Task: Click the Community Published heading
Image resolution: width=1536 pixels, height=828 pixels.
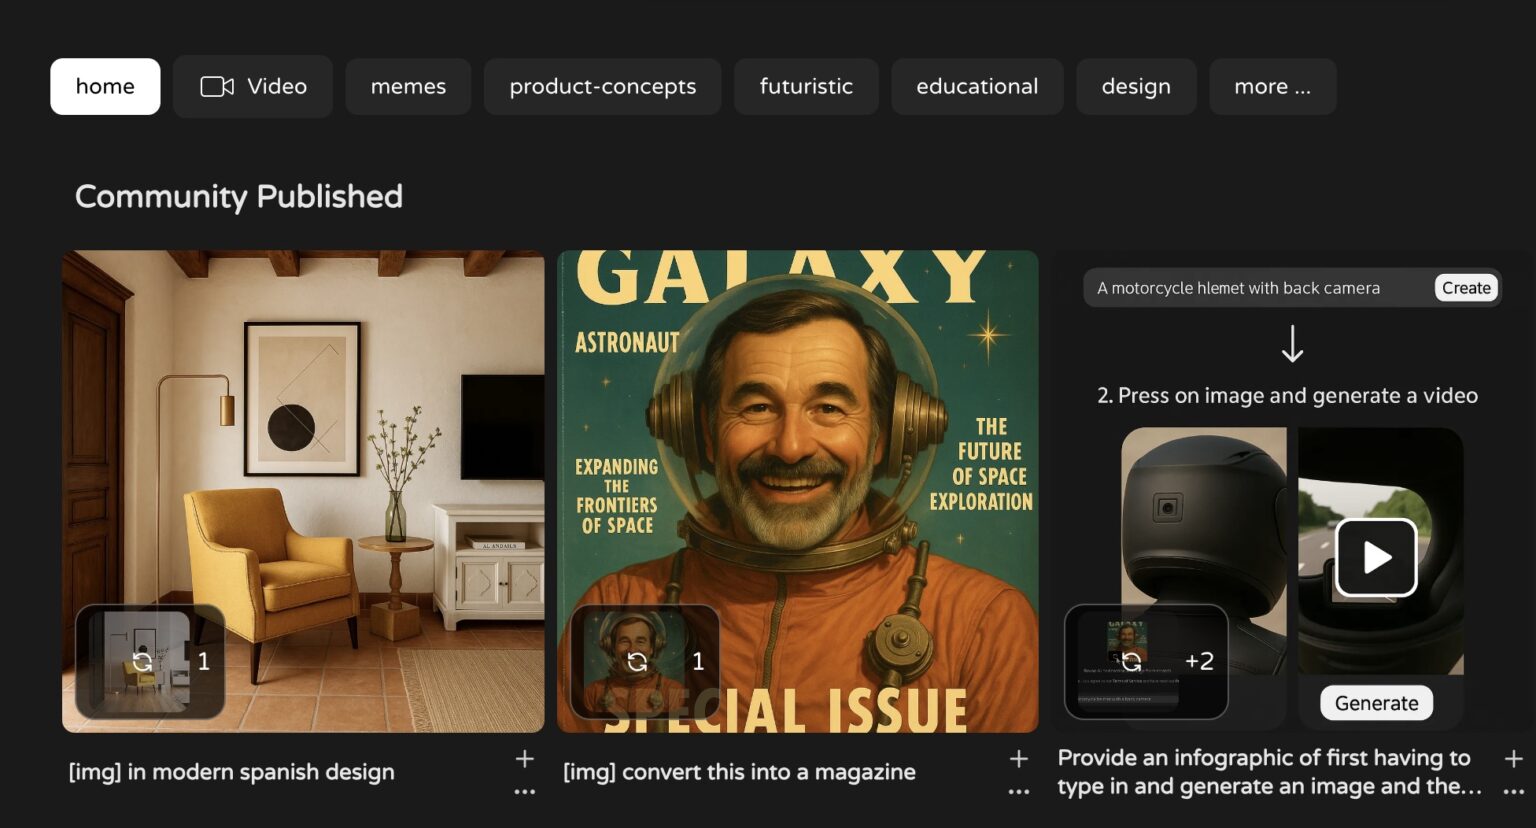Action: [x=239, y=196]
